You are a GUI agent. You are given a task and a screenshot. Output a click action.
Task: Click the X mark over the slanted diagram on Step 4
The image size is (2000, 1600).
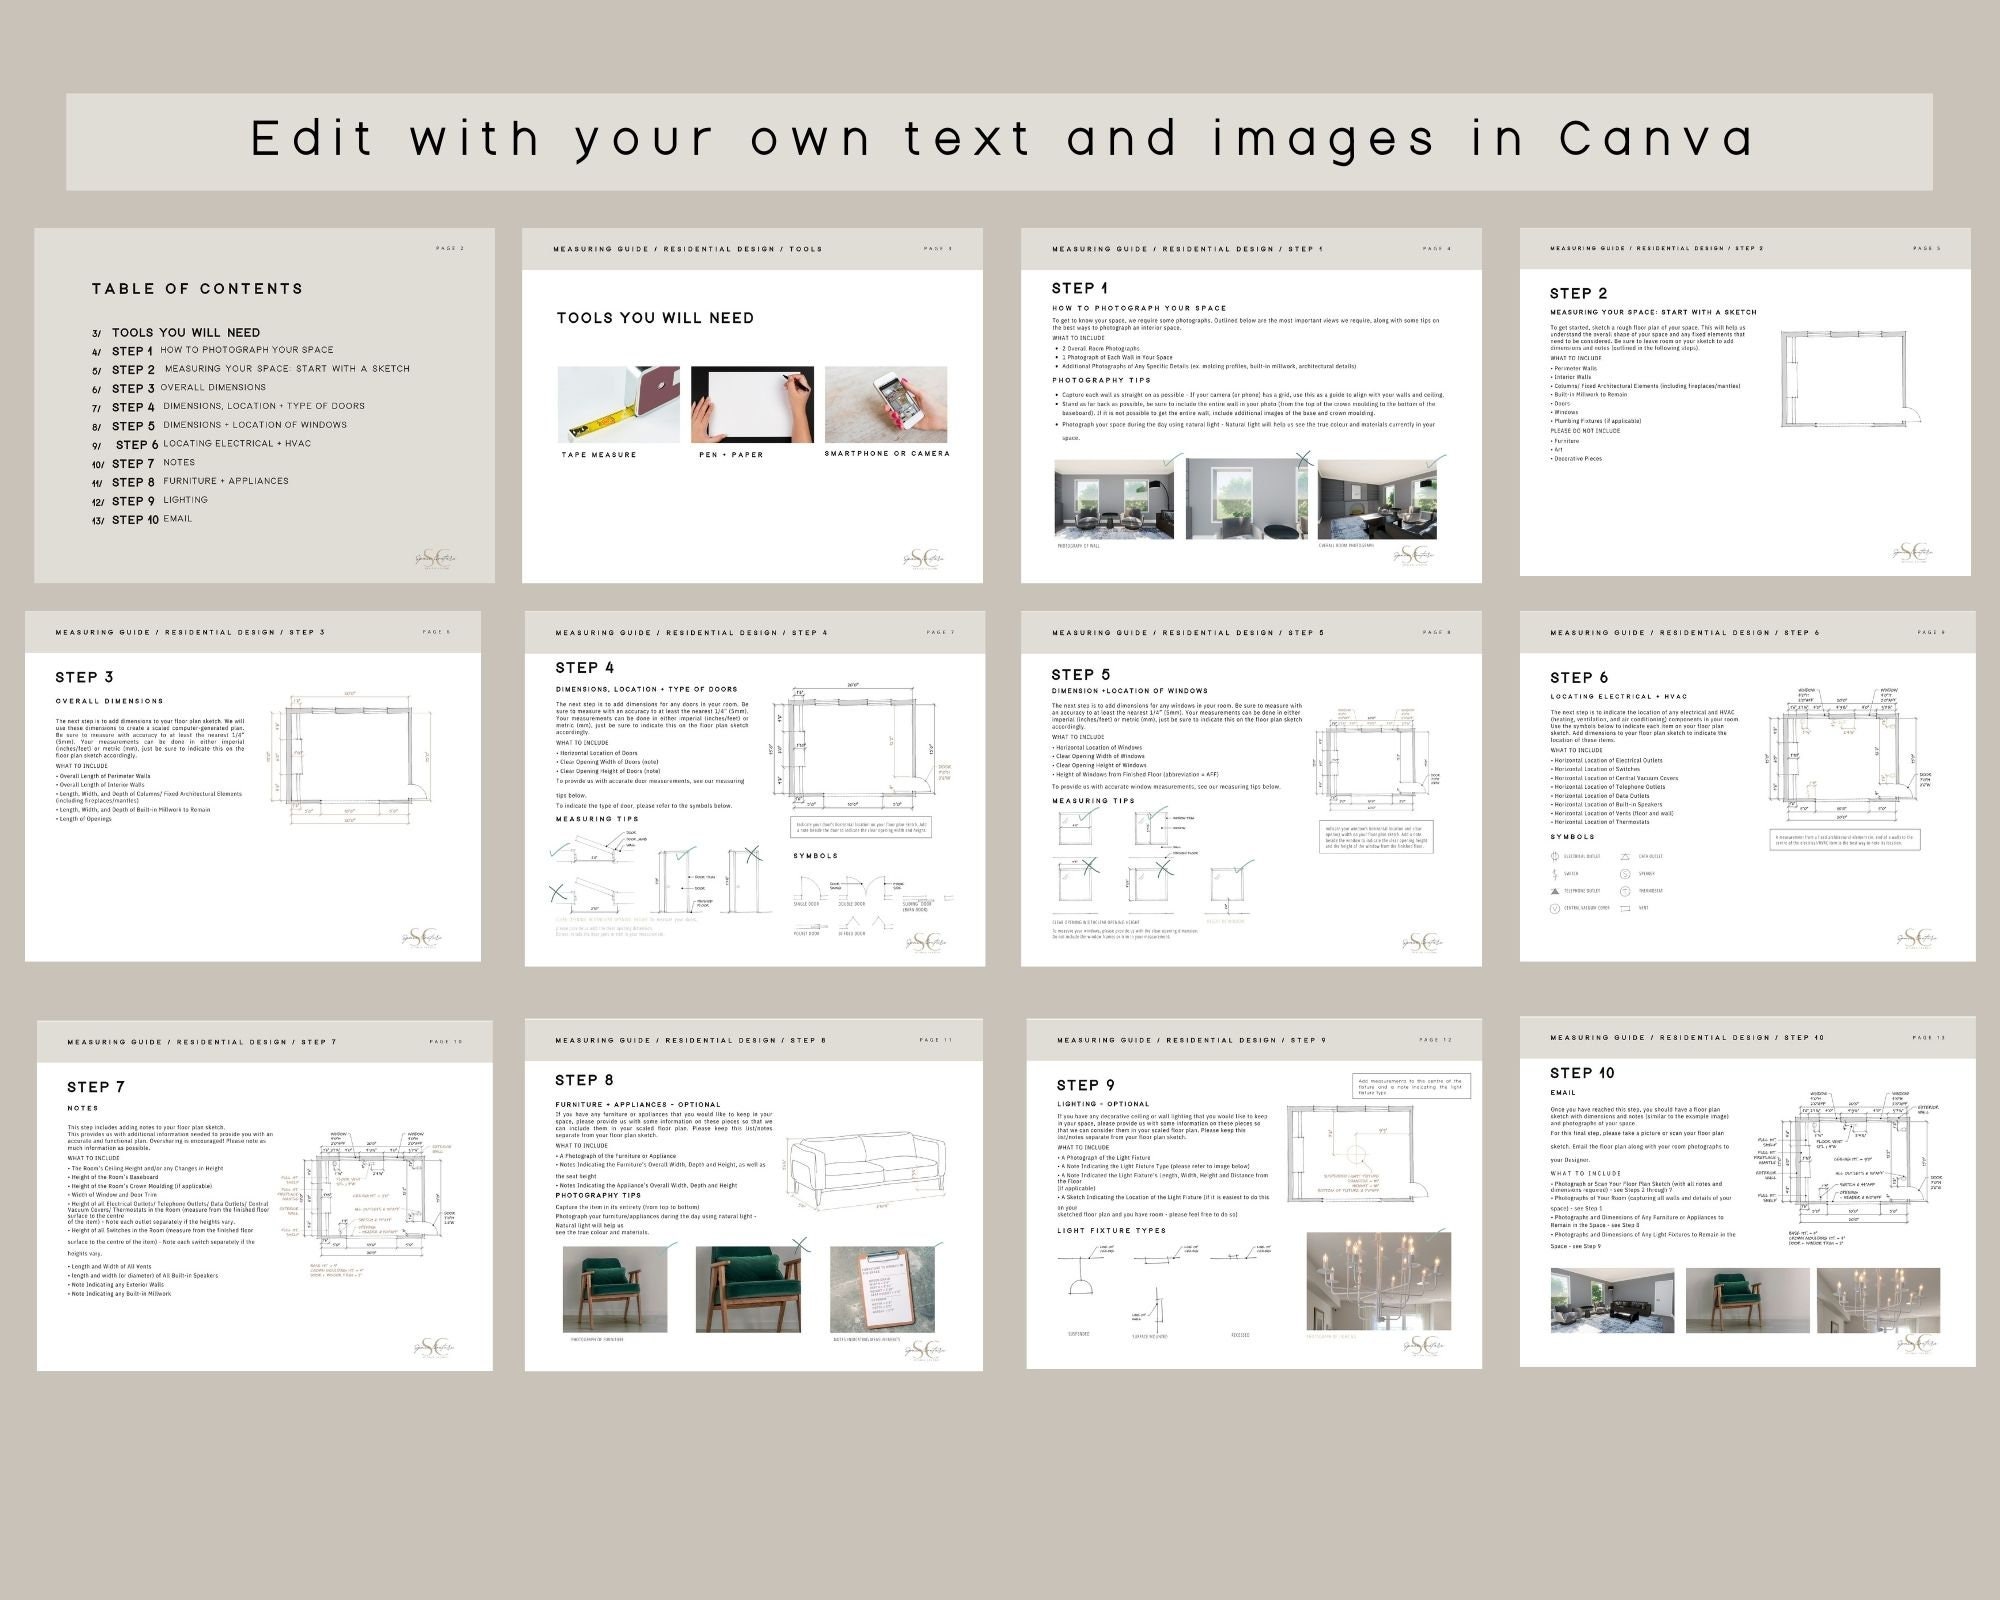(x=557, y=892)
